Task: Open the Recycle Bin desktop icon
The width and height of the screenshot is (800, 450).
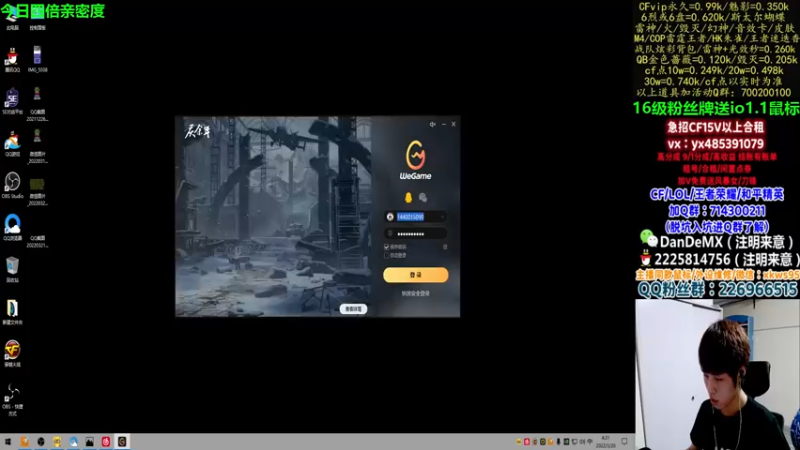Action: [x=12, y=270]
